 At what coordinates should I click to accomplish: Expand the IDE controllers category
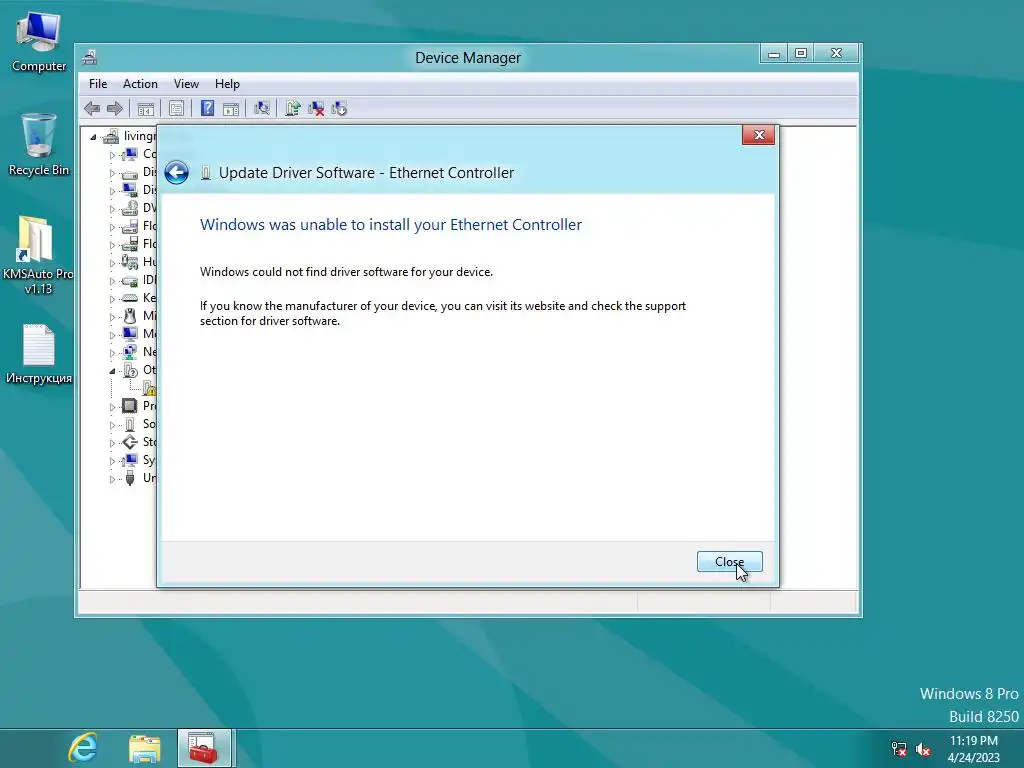point(112,281)
